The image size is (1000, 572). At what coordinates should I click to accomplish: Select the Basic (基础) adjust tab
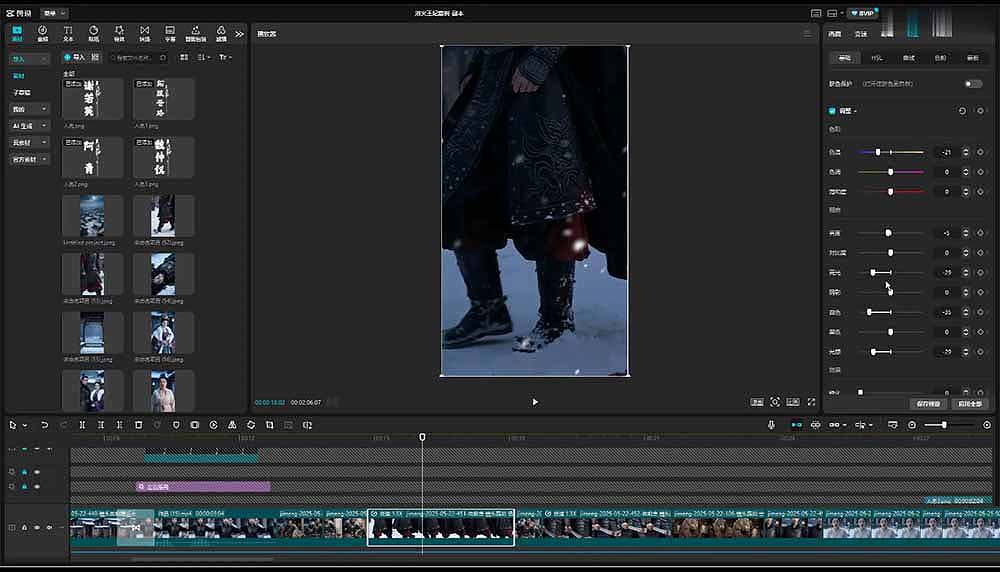pyautogui.click(x=845, y=58)
